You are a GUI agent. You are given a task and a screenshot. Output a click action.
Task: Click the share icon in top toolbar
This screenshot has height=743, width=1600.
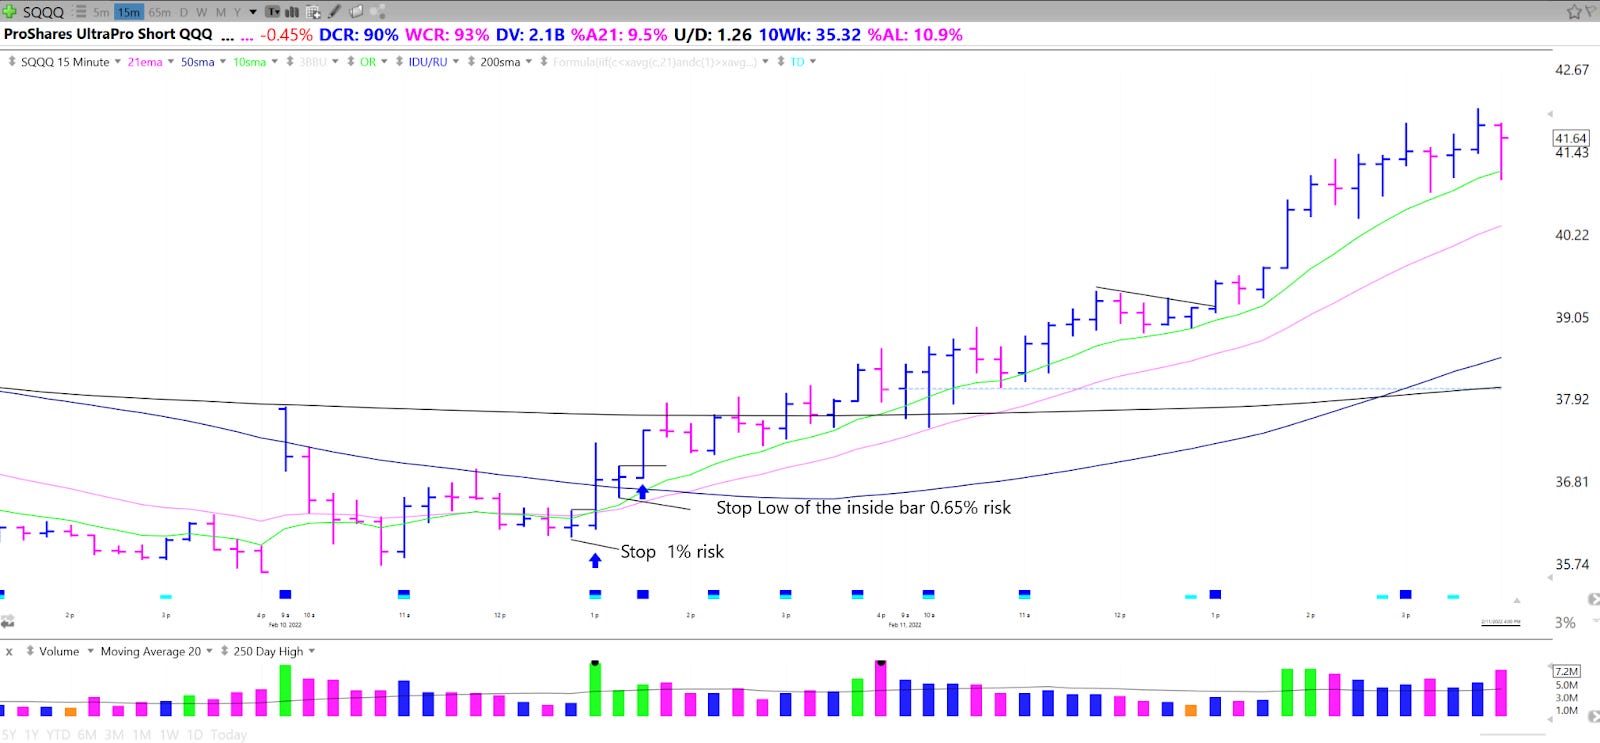[x=378, y=12]
